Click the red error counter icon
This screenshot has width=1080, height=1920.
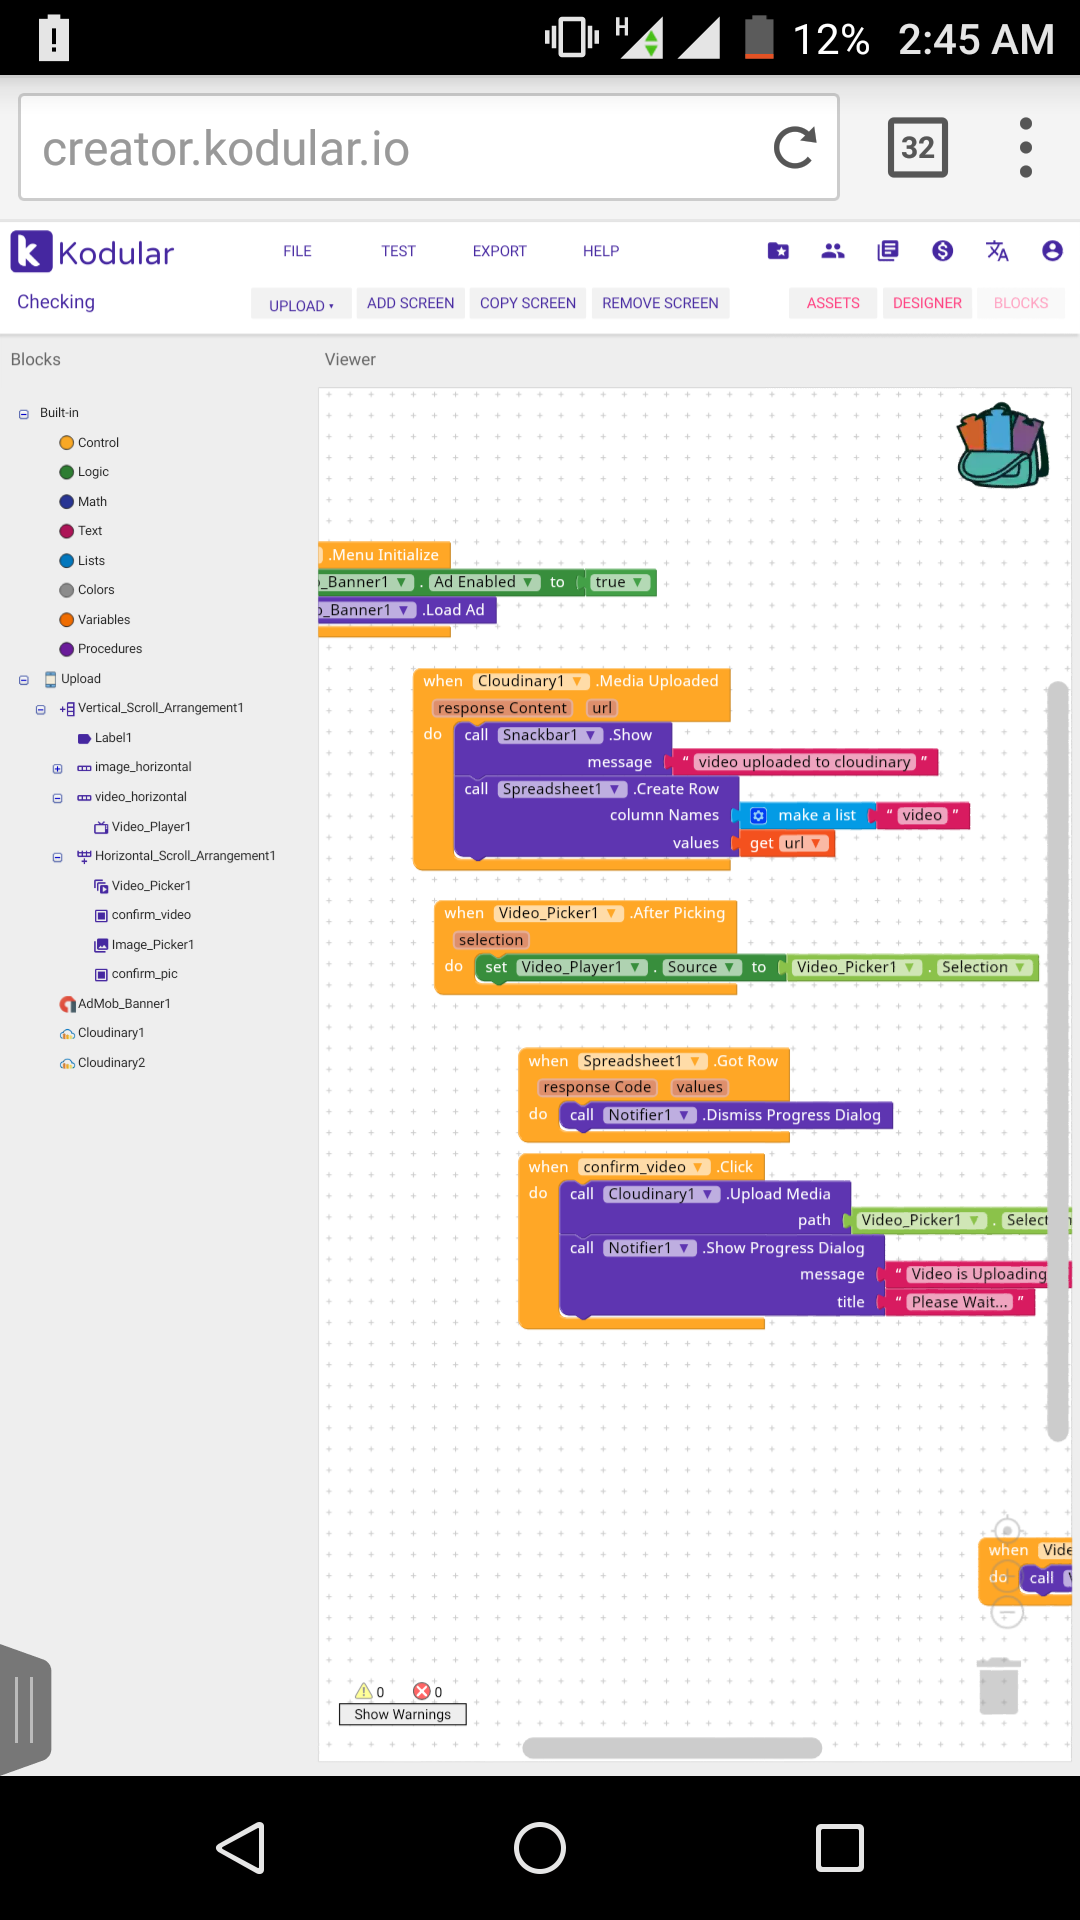click(422, 1691)
